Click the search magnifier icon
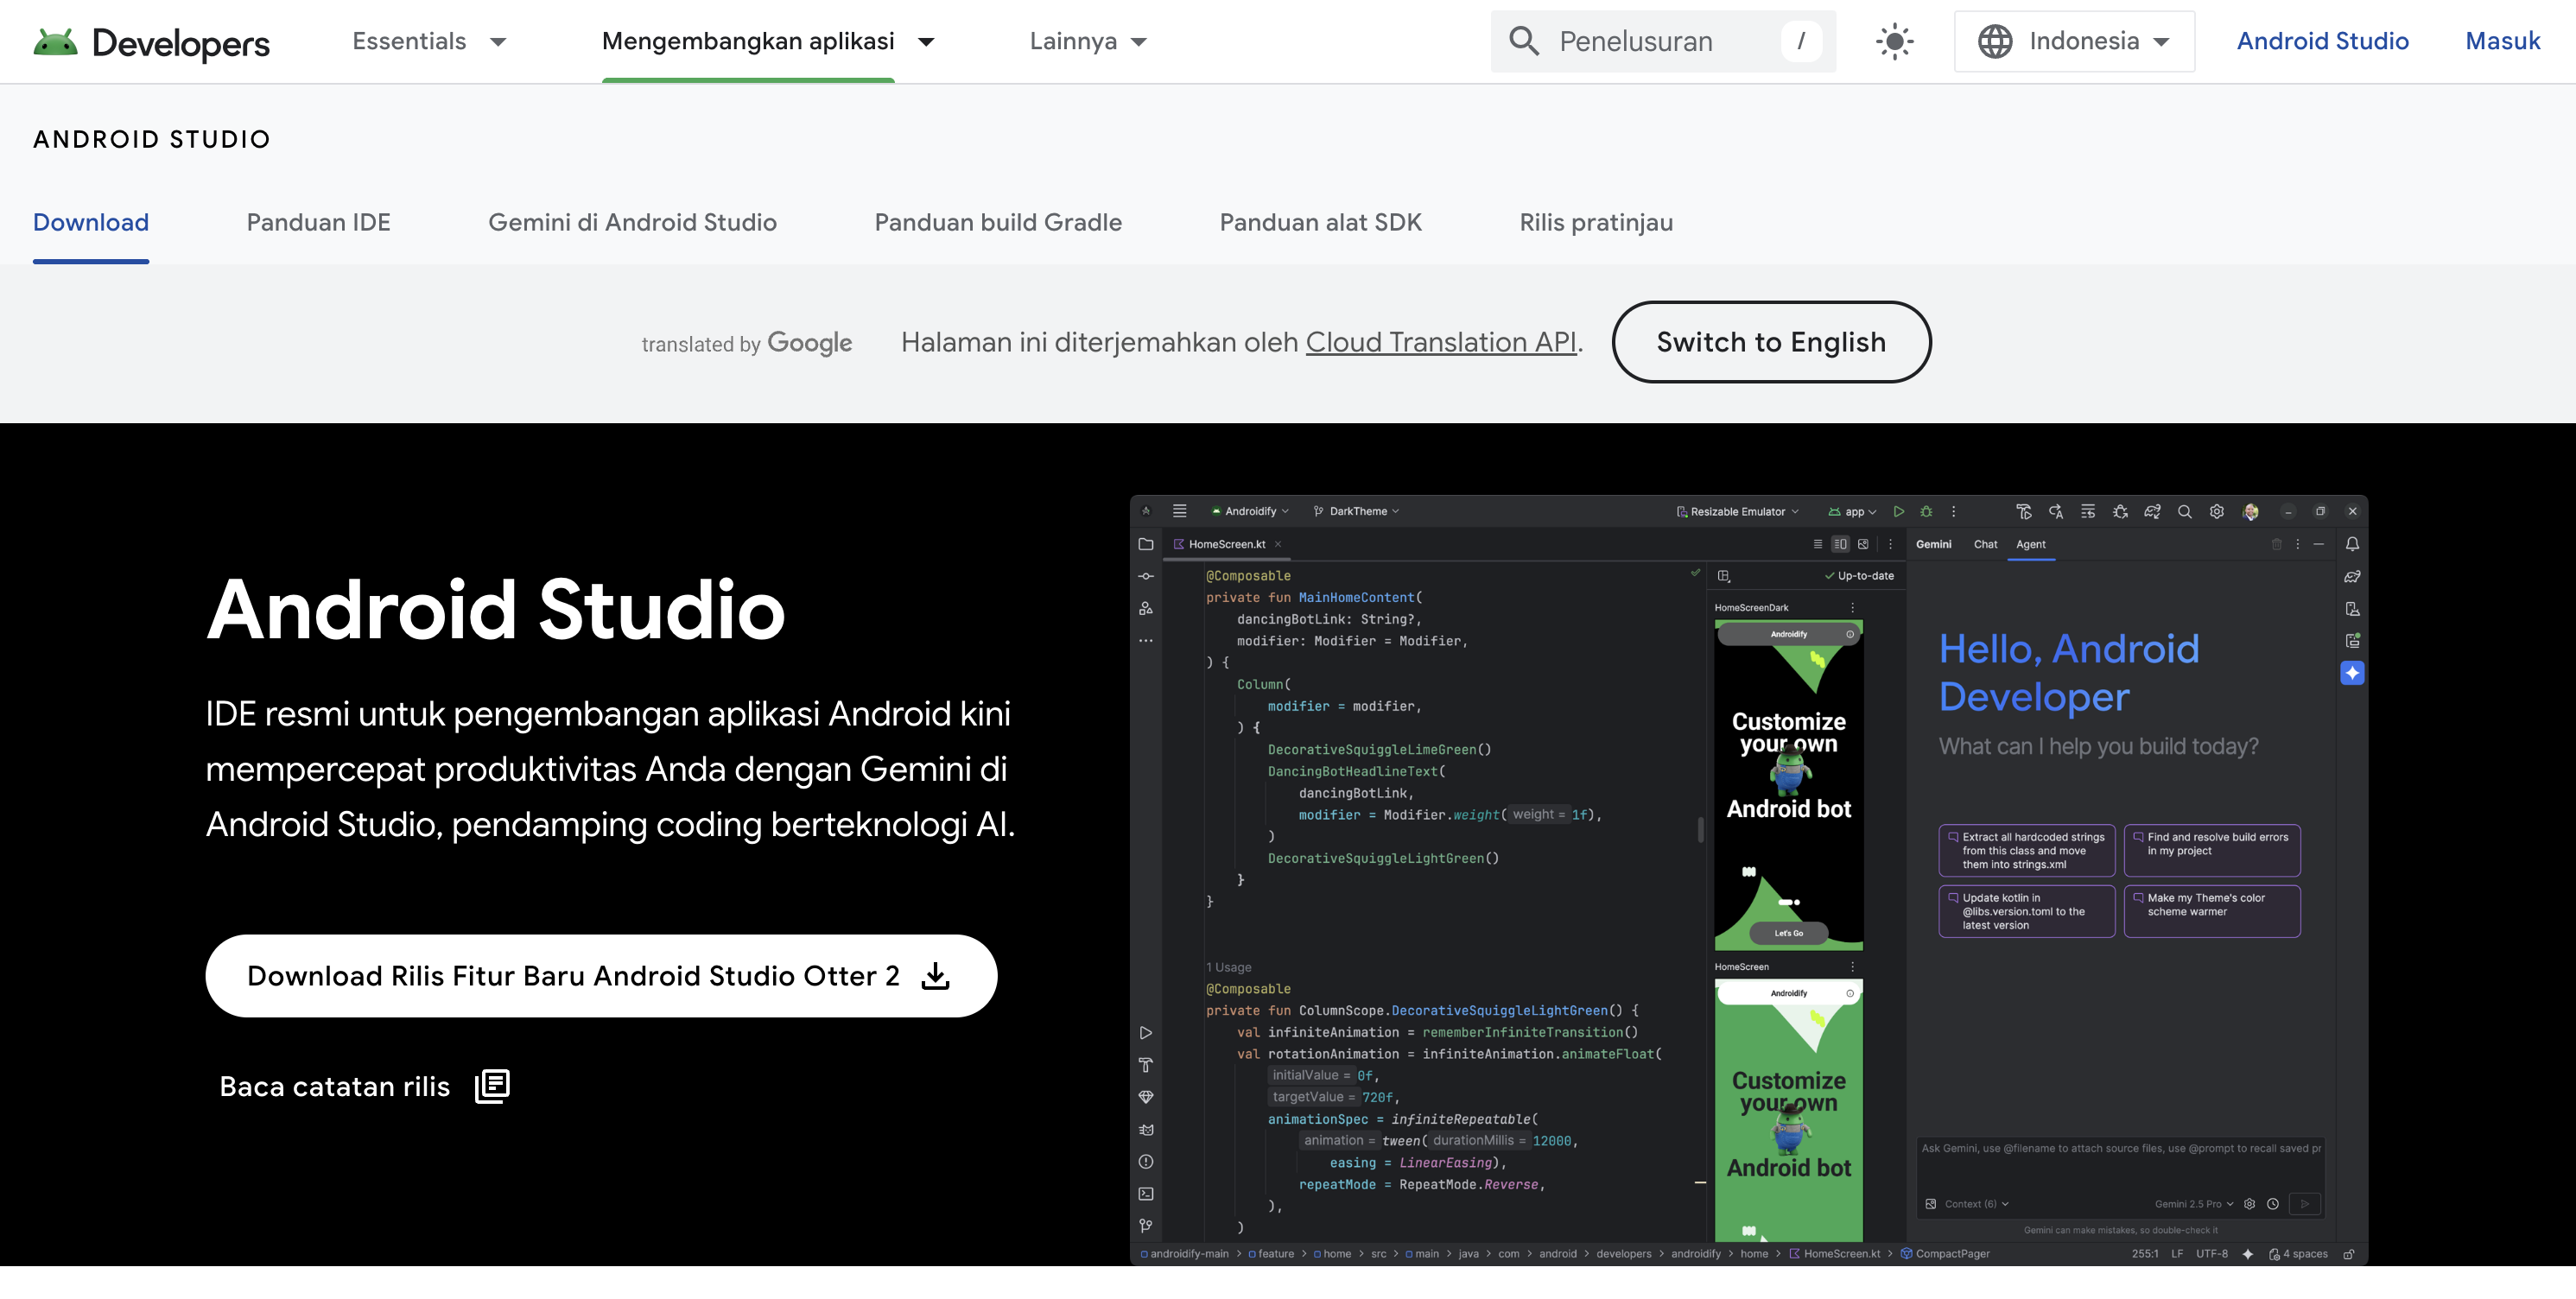 click(1523, 41)
